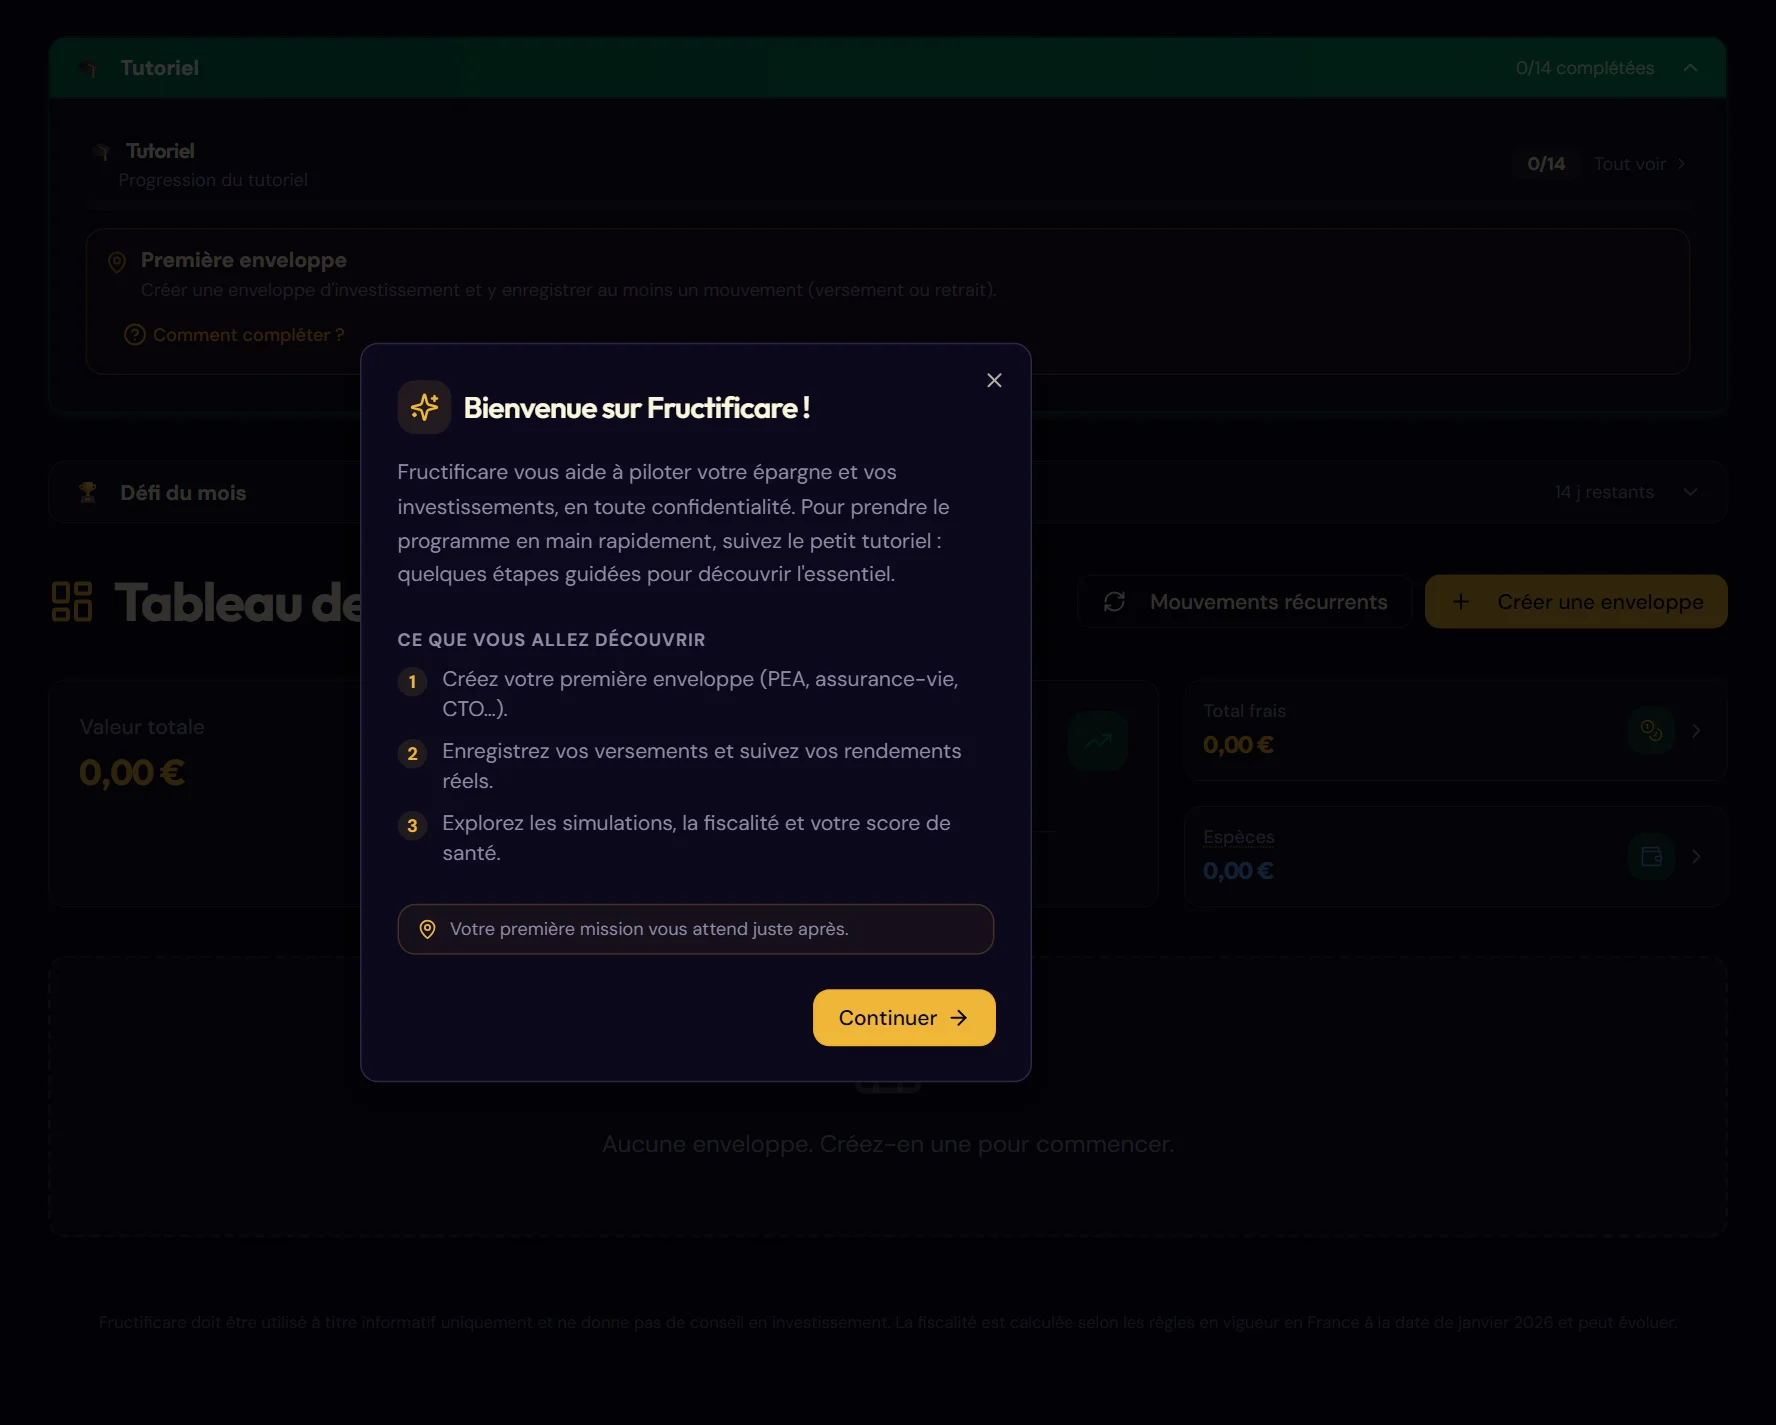Click the CE QUE VOUS ALLEZ DÉCOUVRIR heading
The height and width of the screenshot is (1425, 1776).
(x=551, y=640)
